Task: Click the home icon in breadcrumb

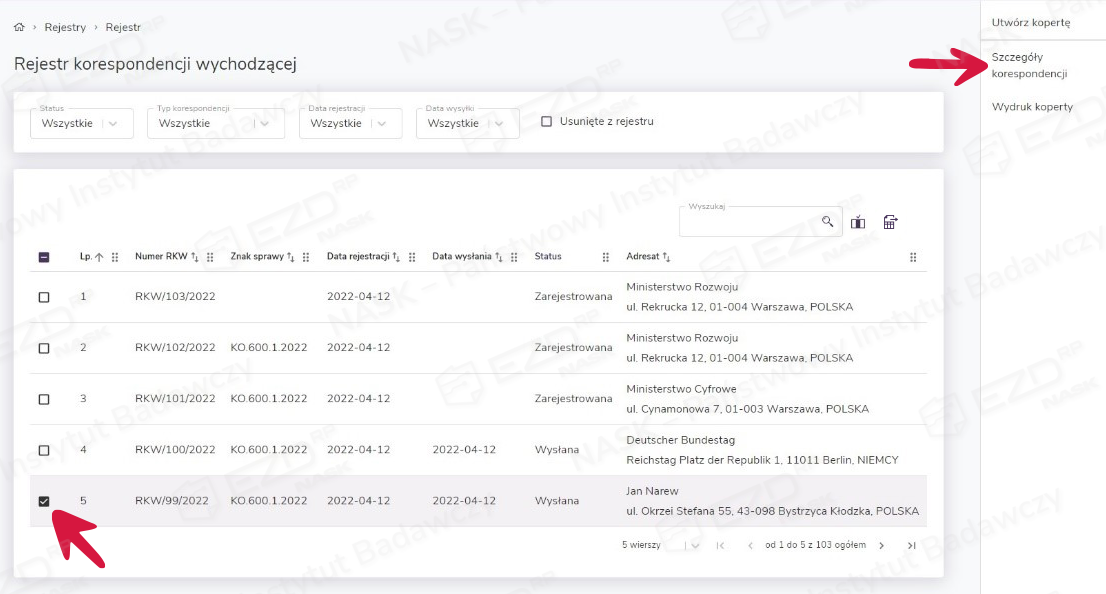Action: pos(19,27)
